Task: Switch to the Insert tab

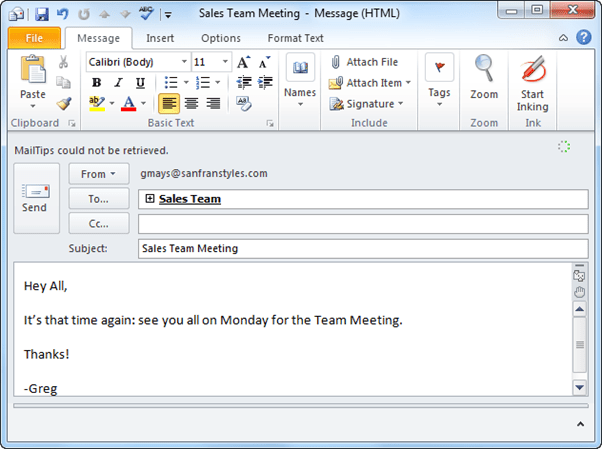Action: point(160,38)
